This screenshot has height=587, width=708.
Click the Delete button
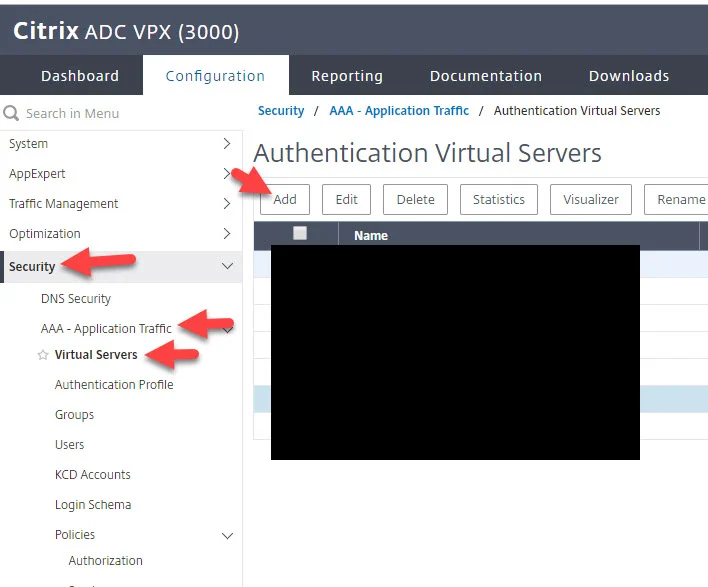[x=415, y=199]
